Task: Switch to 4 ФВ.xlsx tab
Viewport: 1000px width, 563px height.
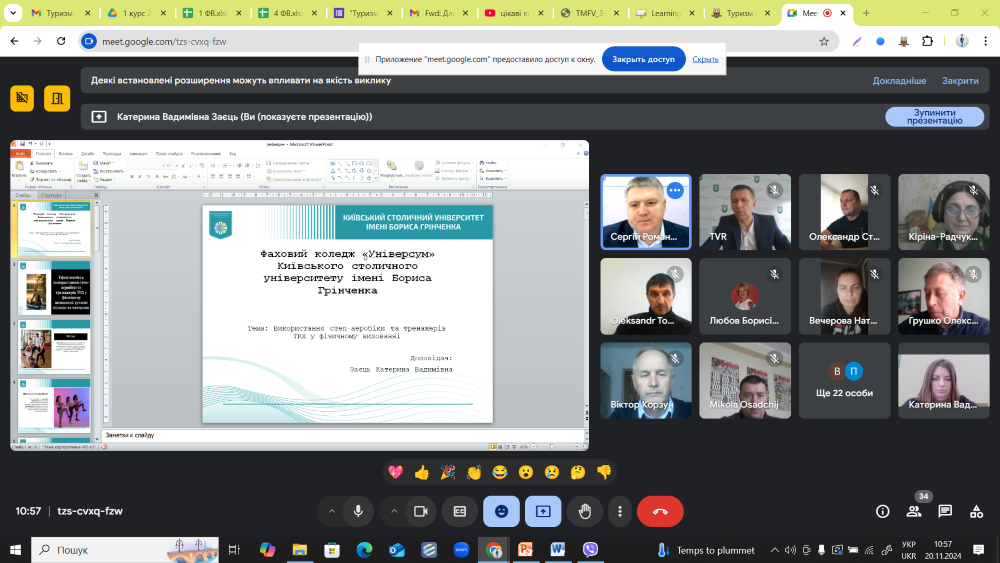Action: click(287, 13)
